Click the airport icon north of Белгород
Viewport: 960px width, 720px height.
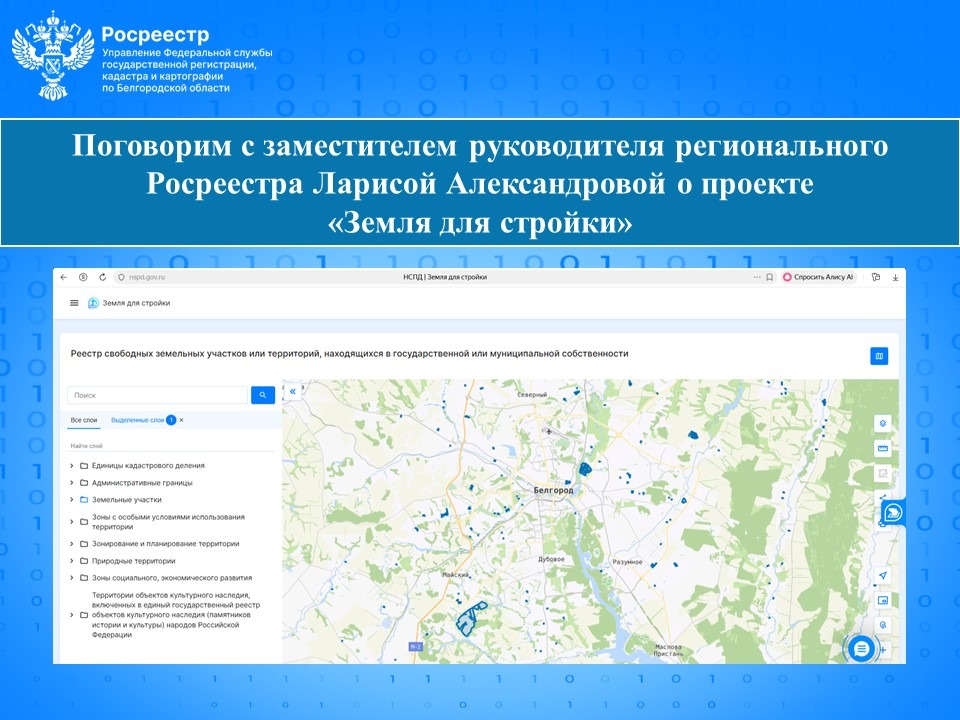tap(549, 432)
